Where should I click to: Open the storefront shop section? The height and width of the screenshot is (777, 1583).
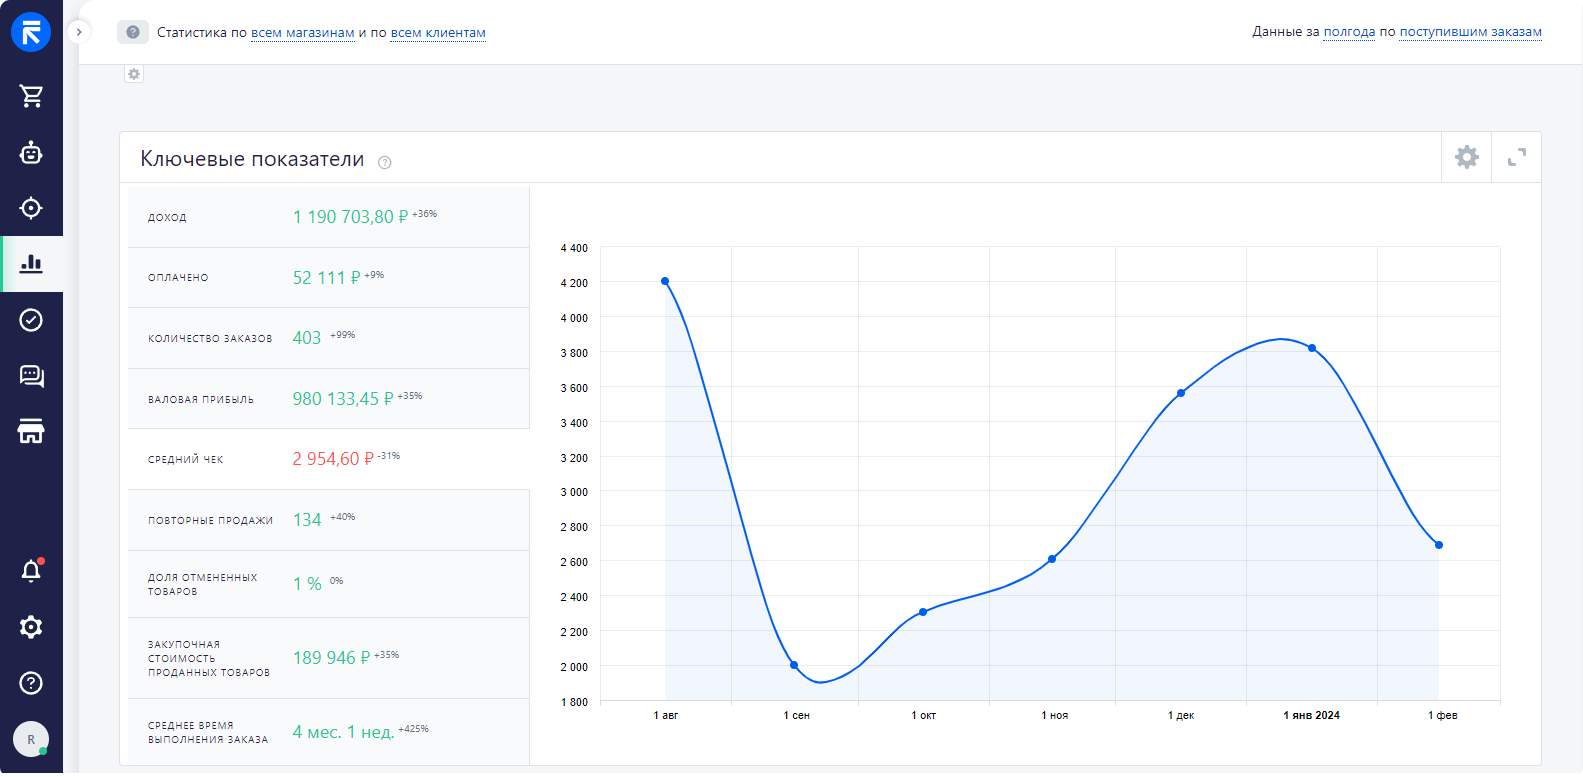[x=31, y=432]
